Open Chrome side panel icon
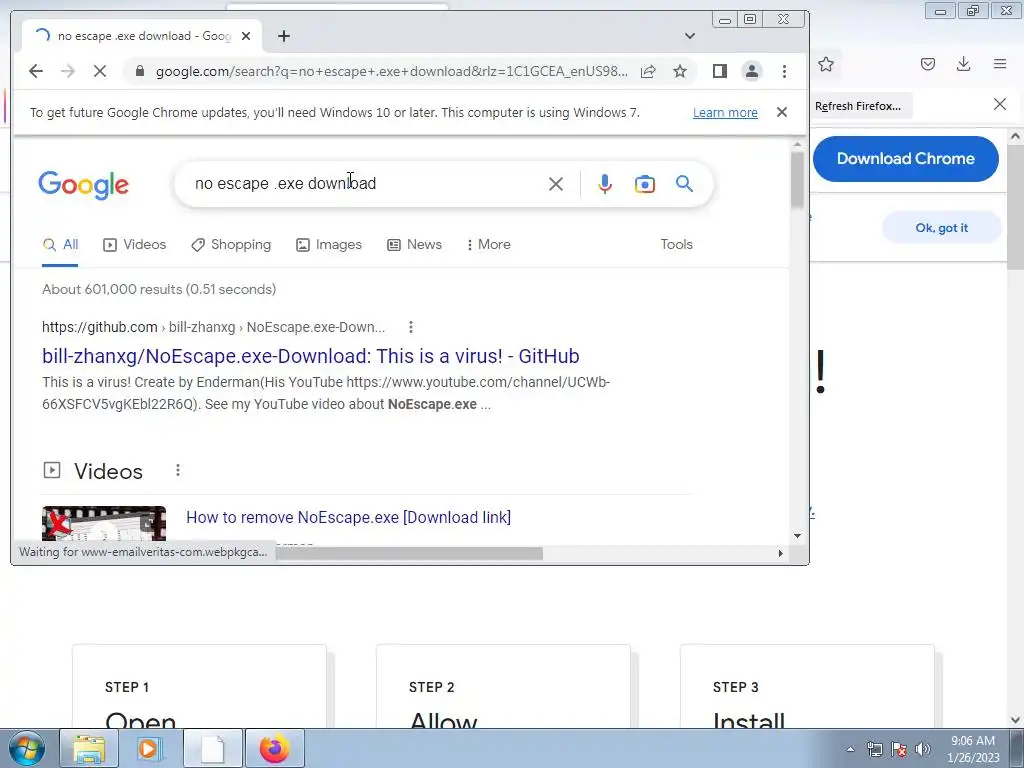This screenshot has width=1024, height=768. 720,71
